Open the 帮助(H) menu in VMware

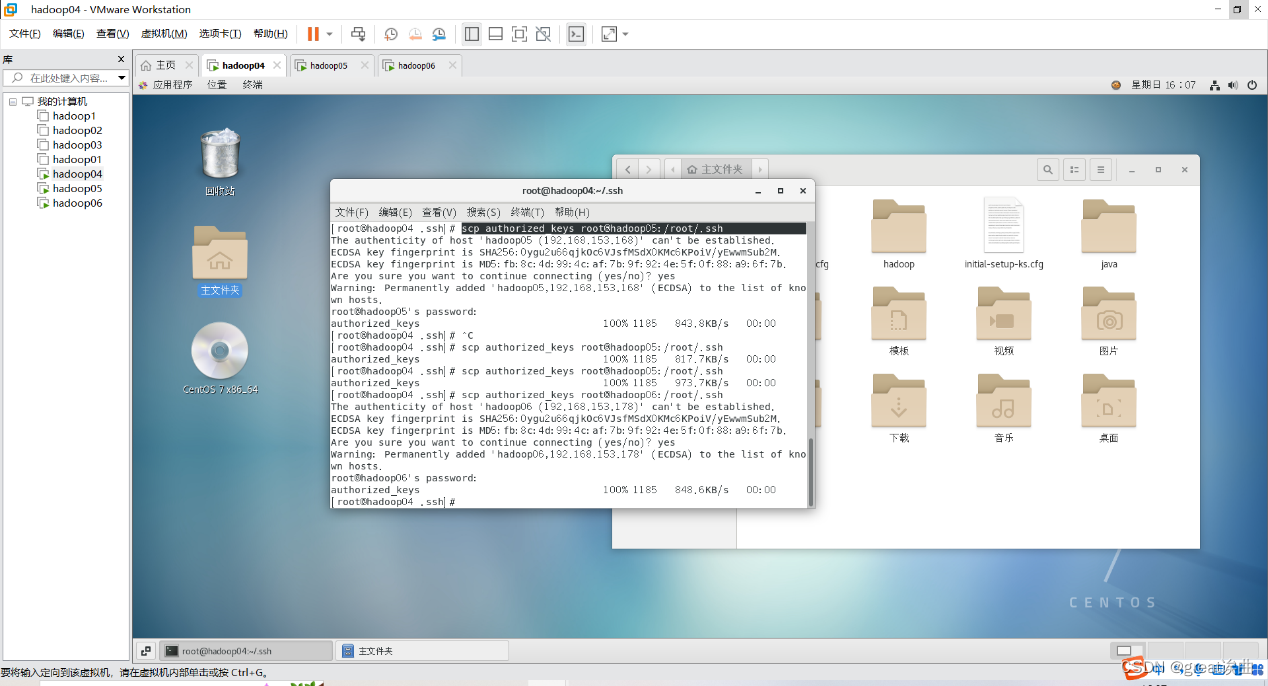[270, 34]
